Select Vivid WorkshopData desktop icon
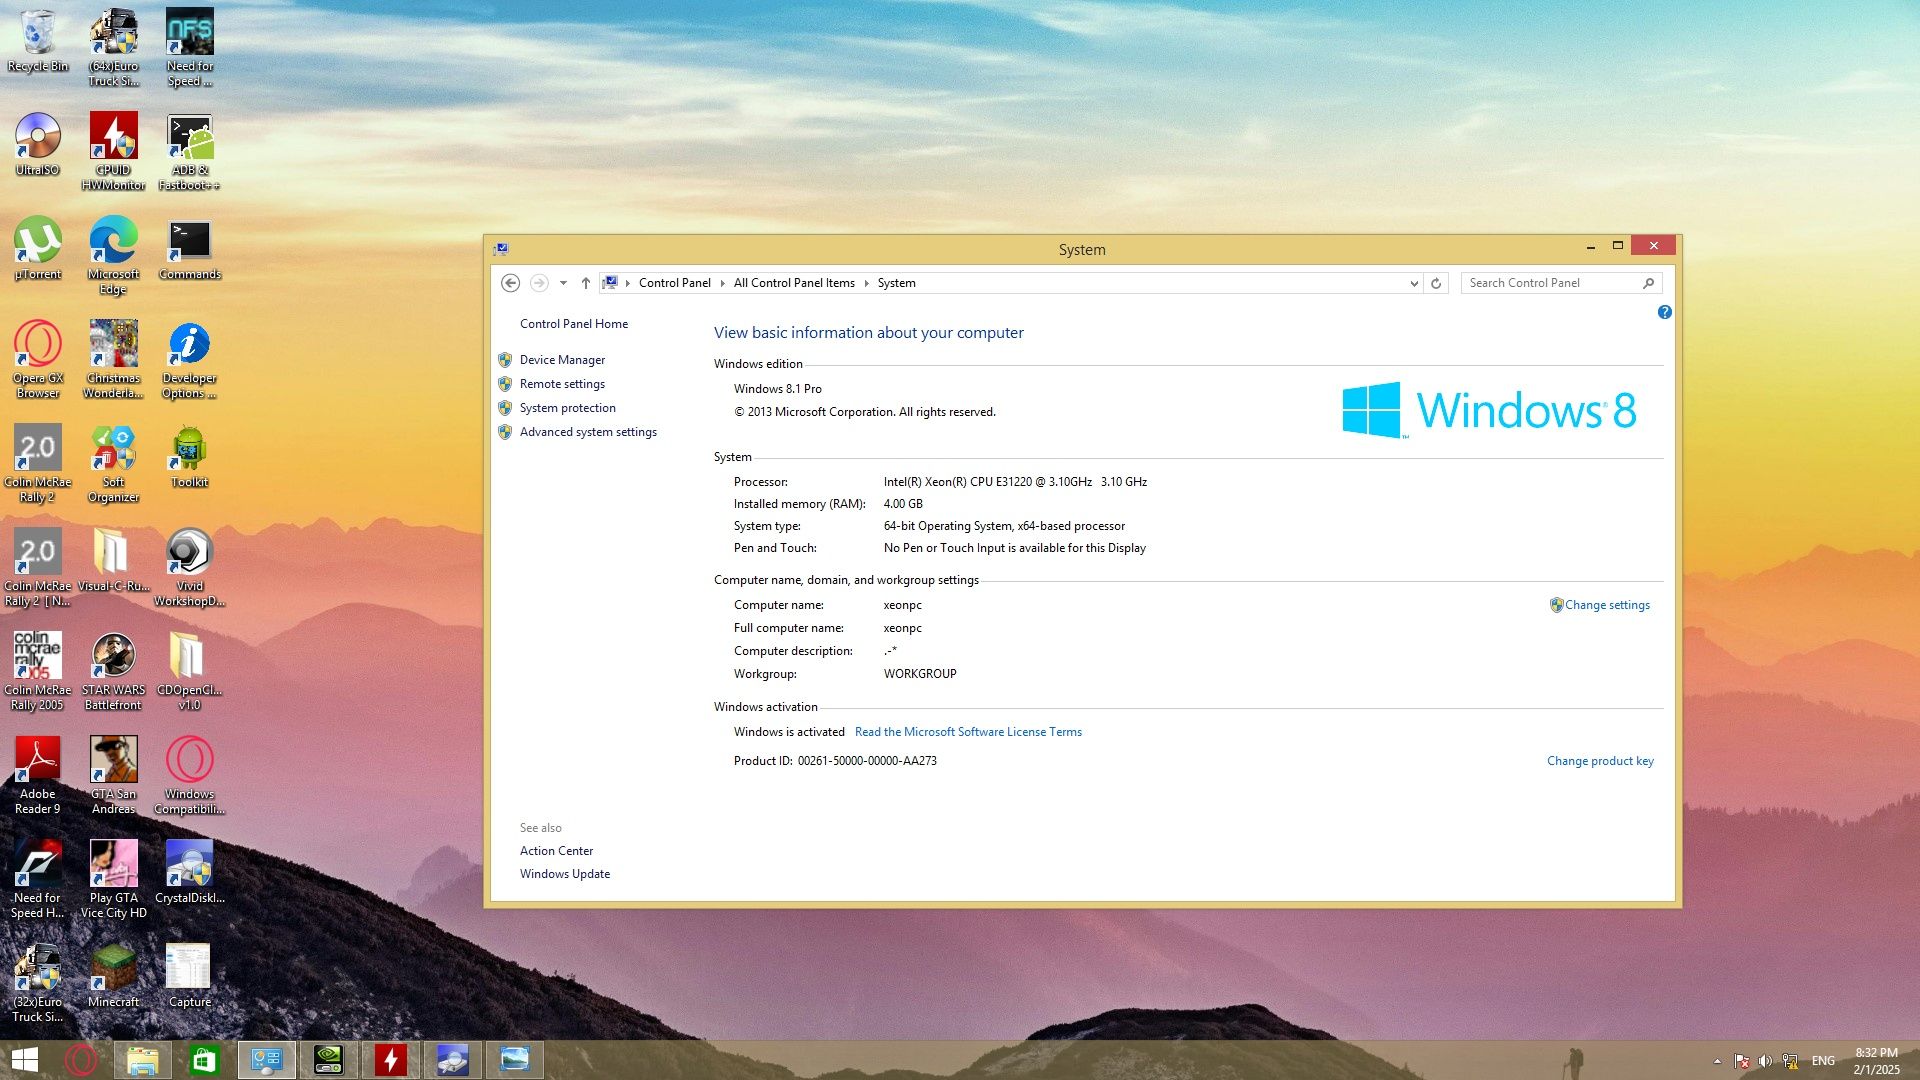This screenshot has width=1920, height=1080. pyautogui.click(x=189, y=567)
